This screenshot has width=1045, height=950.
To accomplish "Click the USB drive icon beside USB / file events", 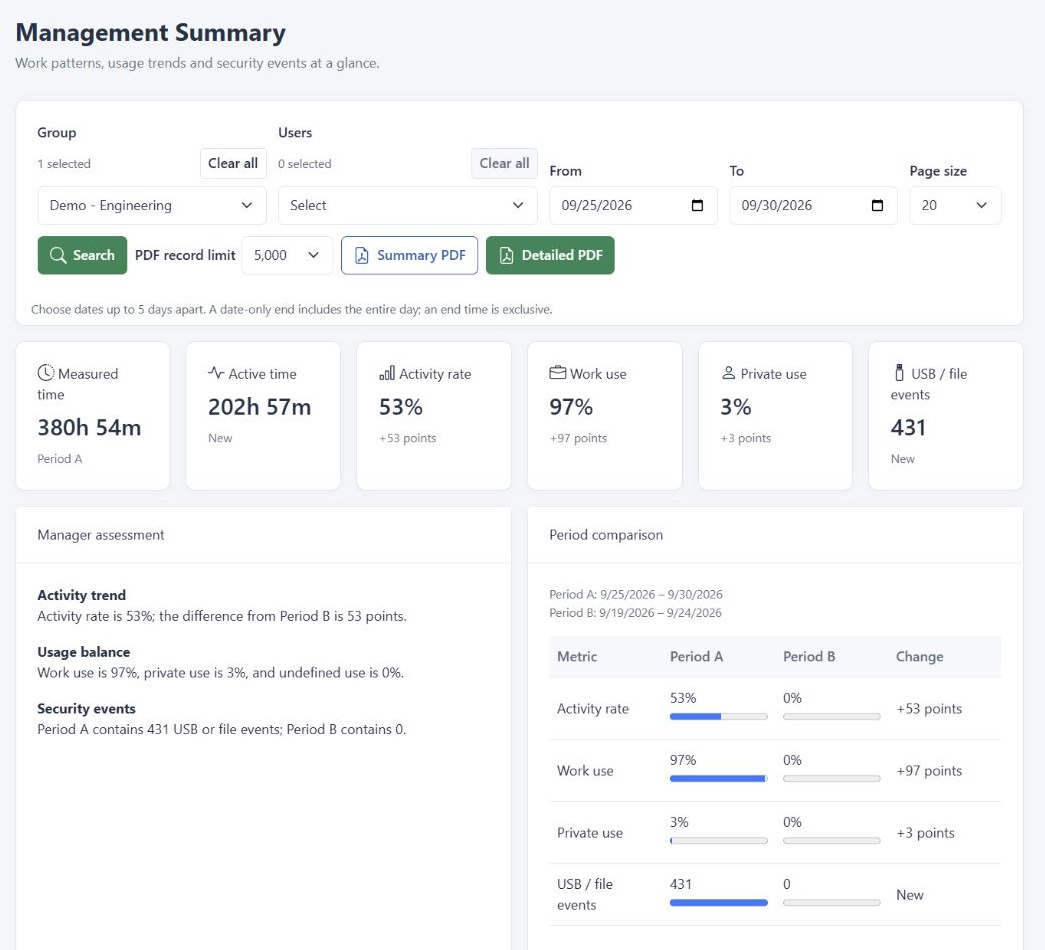I will 899,373.
